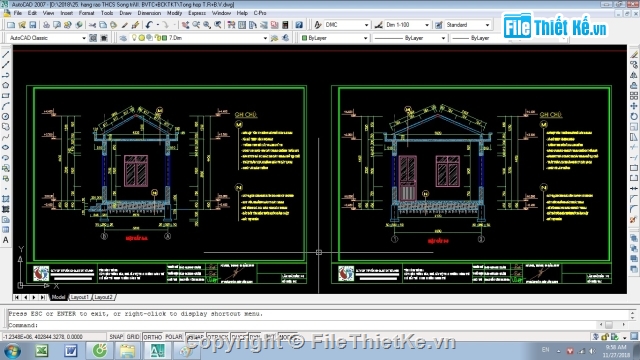The image size is (640, 360).
Task: Open the ByLayer color control dropdown
Action: point(335,38)
